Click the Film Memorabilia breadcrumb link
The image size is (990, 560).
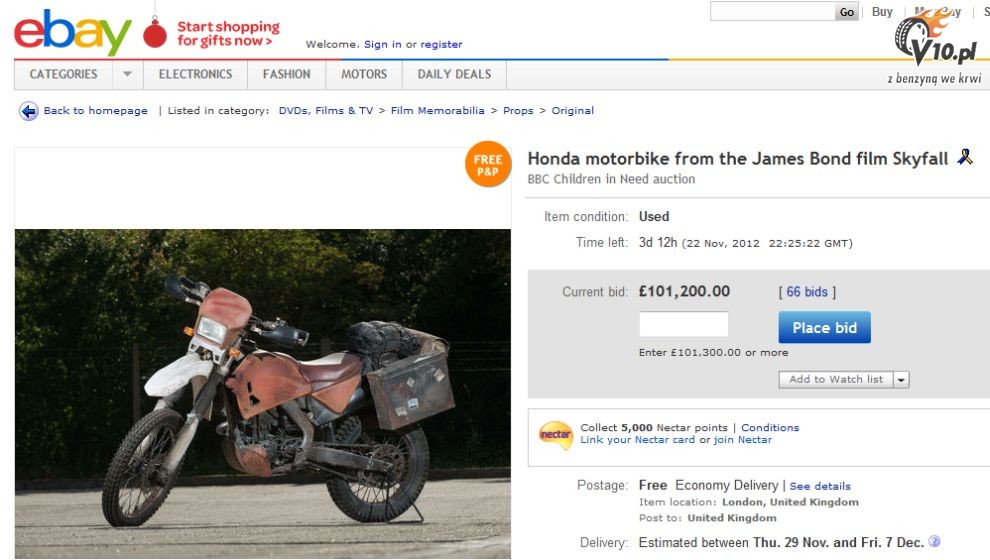[438, 110]
